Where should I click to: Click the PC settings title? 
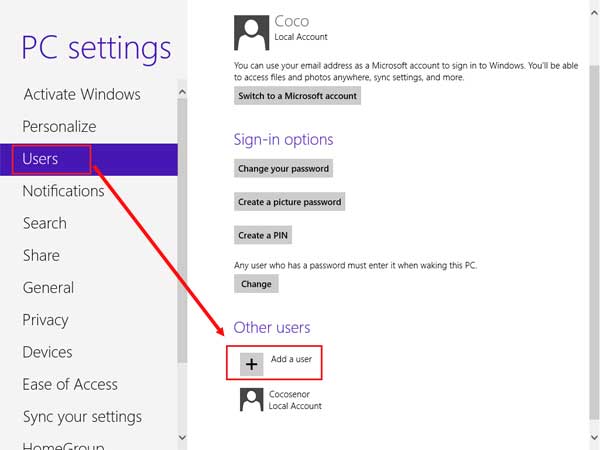[96, 49]
